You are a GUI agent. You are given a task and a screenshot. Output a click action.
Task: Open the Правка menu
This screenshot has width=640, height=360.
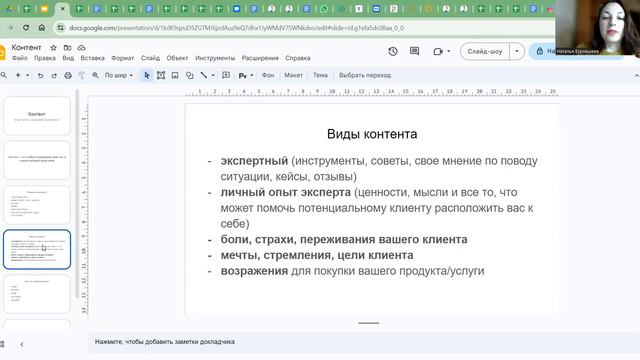pyautogui.click(x=45, y=58)
